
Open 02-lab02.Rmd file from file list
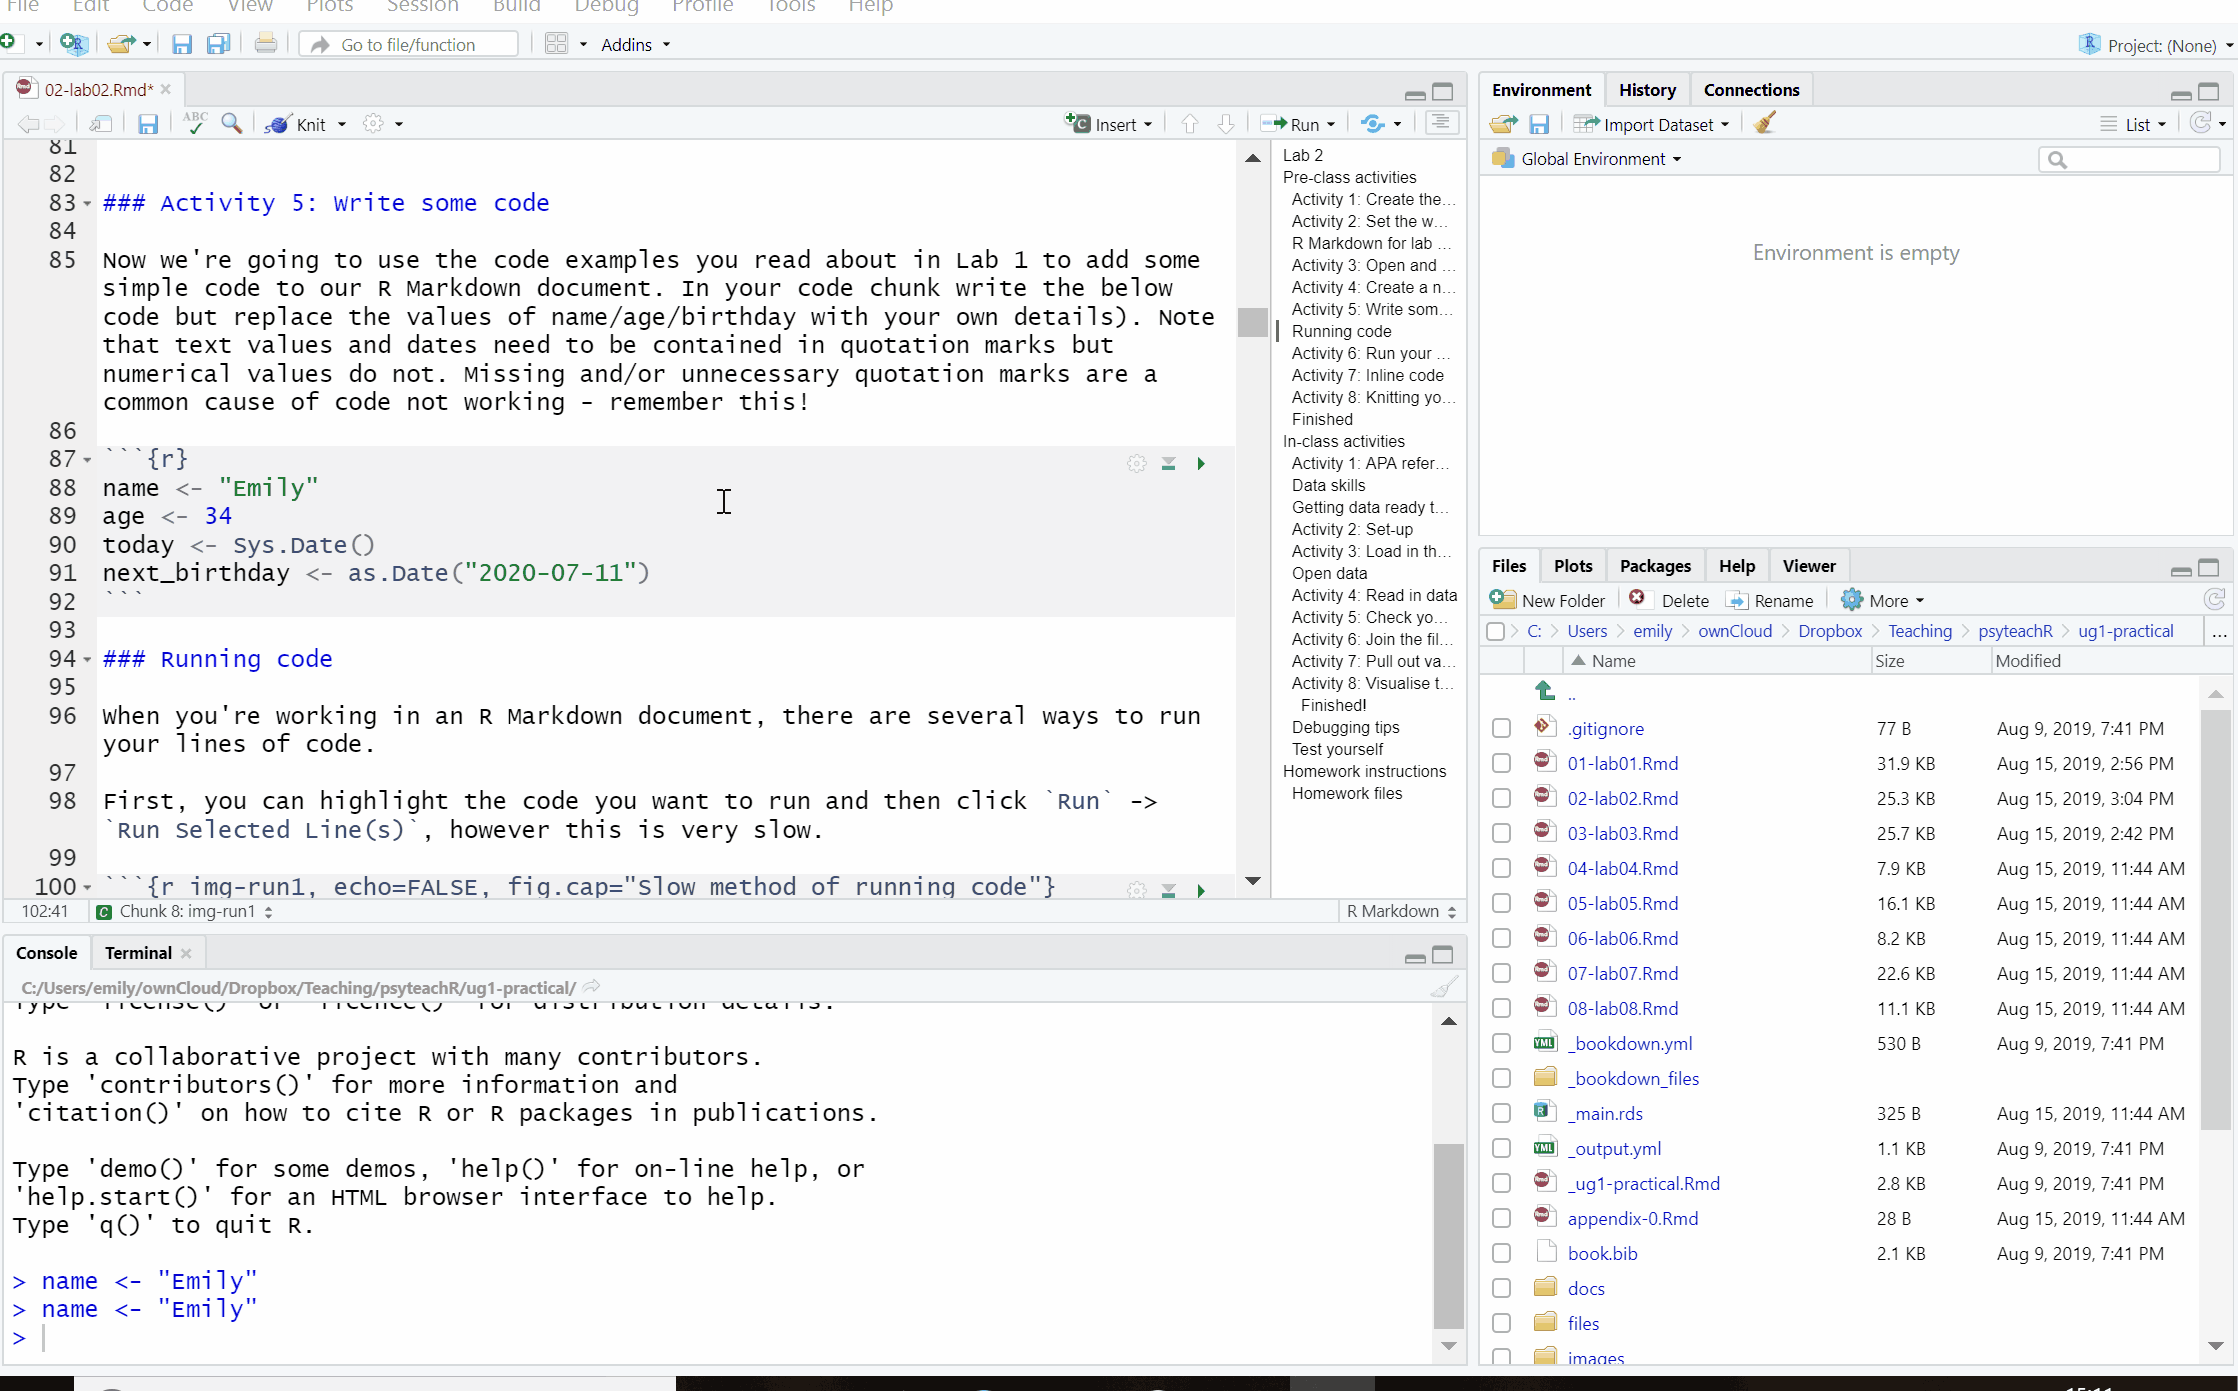[1623, 796]
